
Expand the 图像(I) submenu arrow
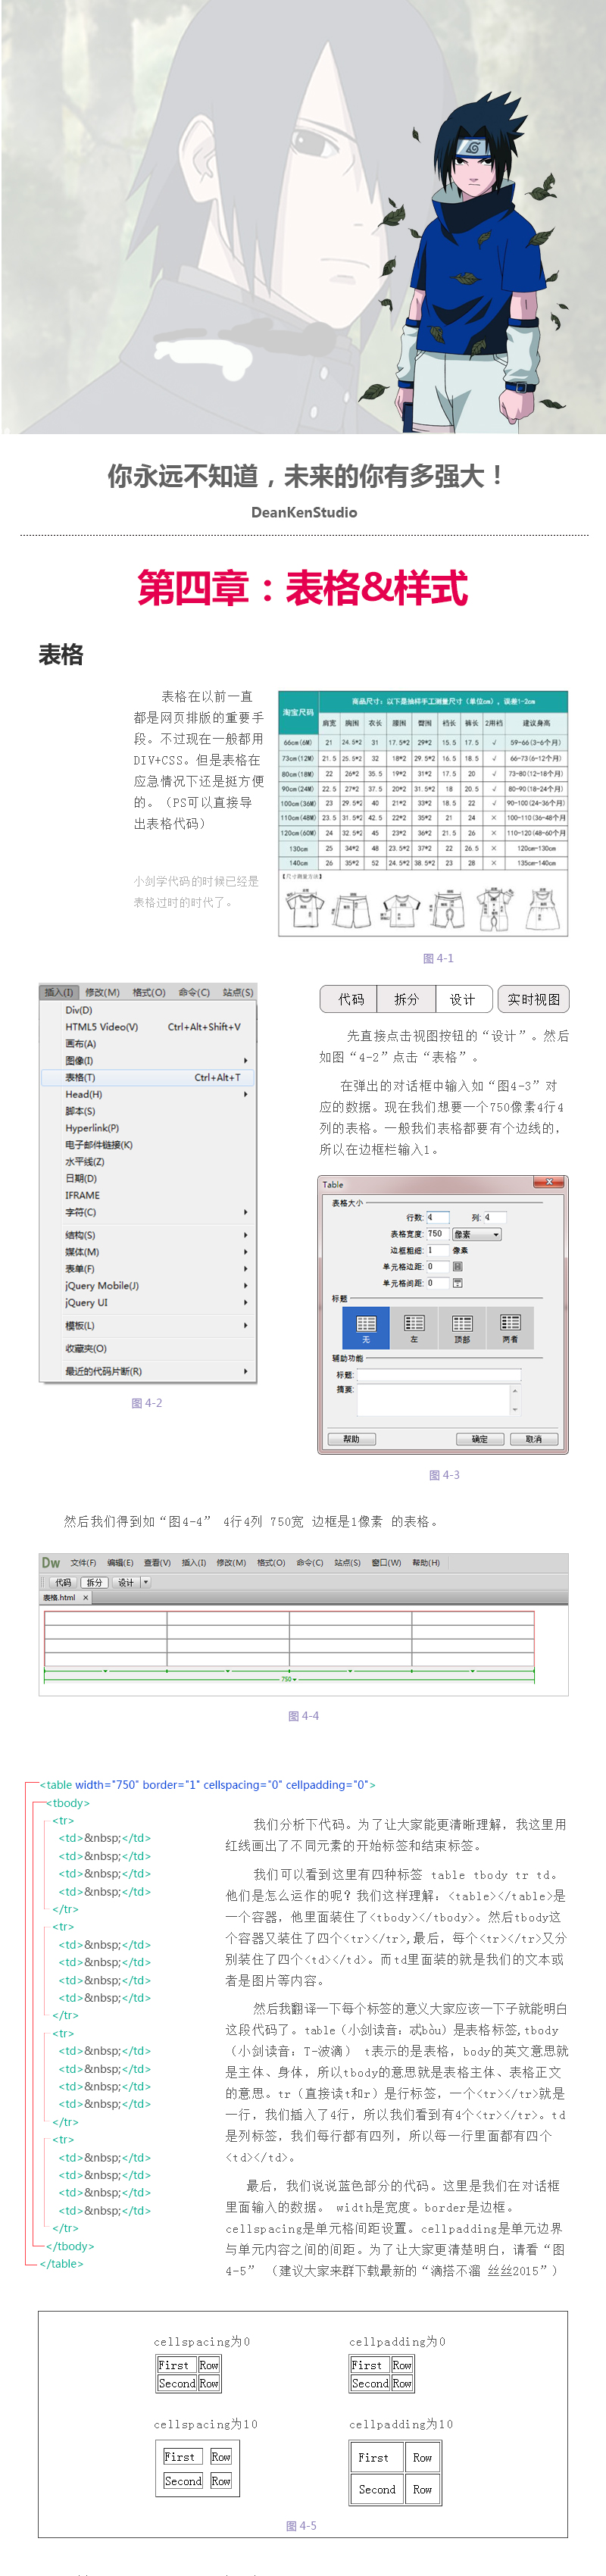(245, 1060)
